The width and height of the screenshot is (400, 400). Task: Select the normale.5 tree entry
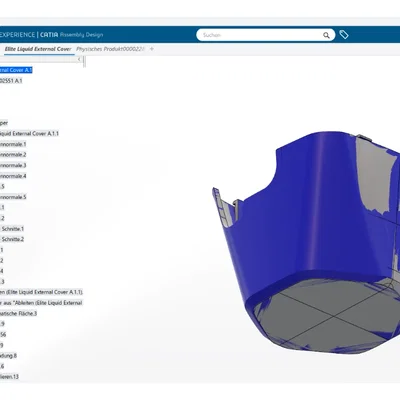click(13, 197)
